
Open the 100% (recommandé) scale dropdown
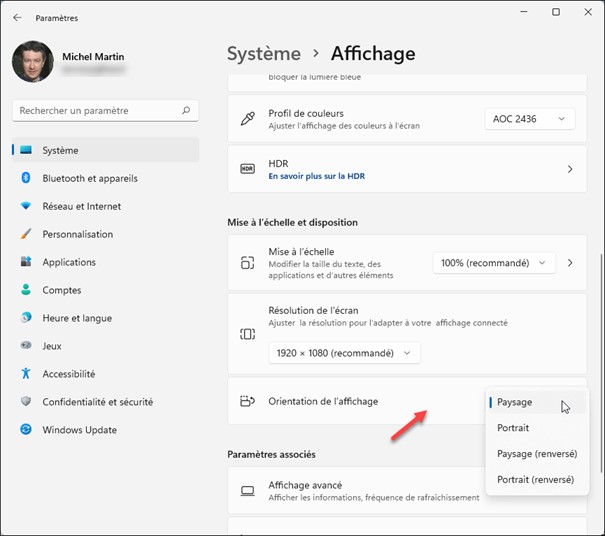pos(495,263)
